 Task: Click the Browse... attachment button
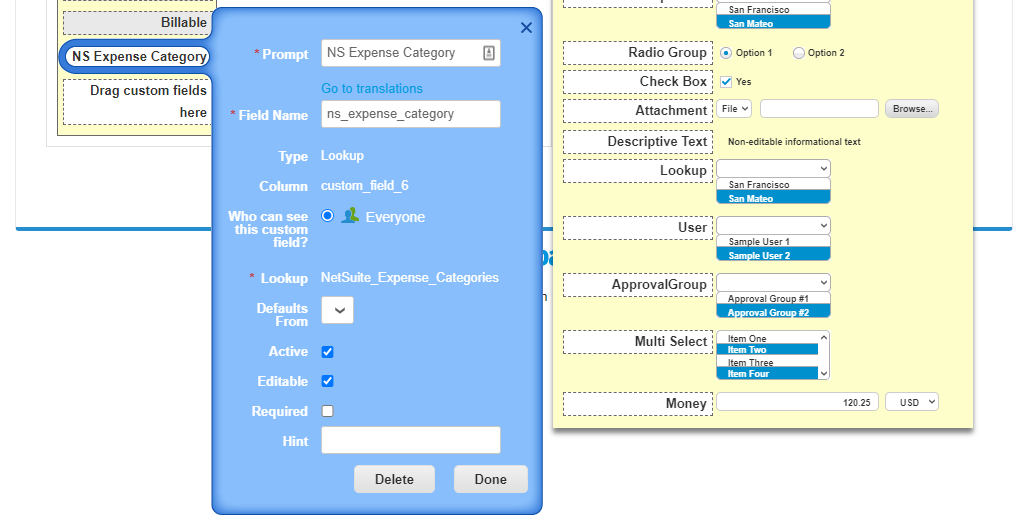911,109
